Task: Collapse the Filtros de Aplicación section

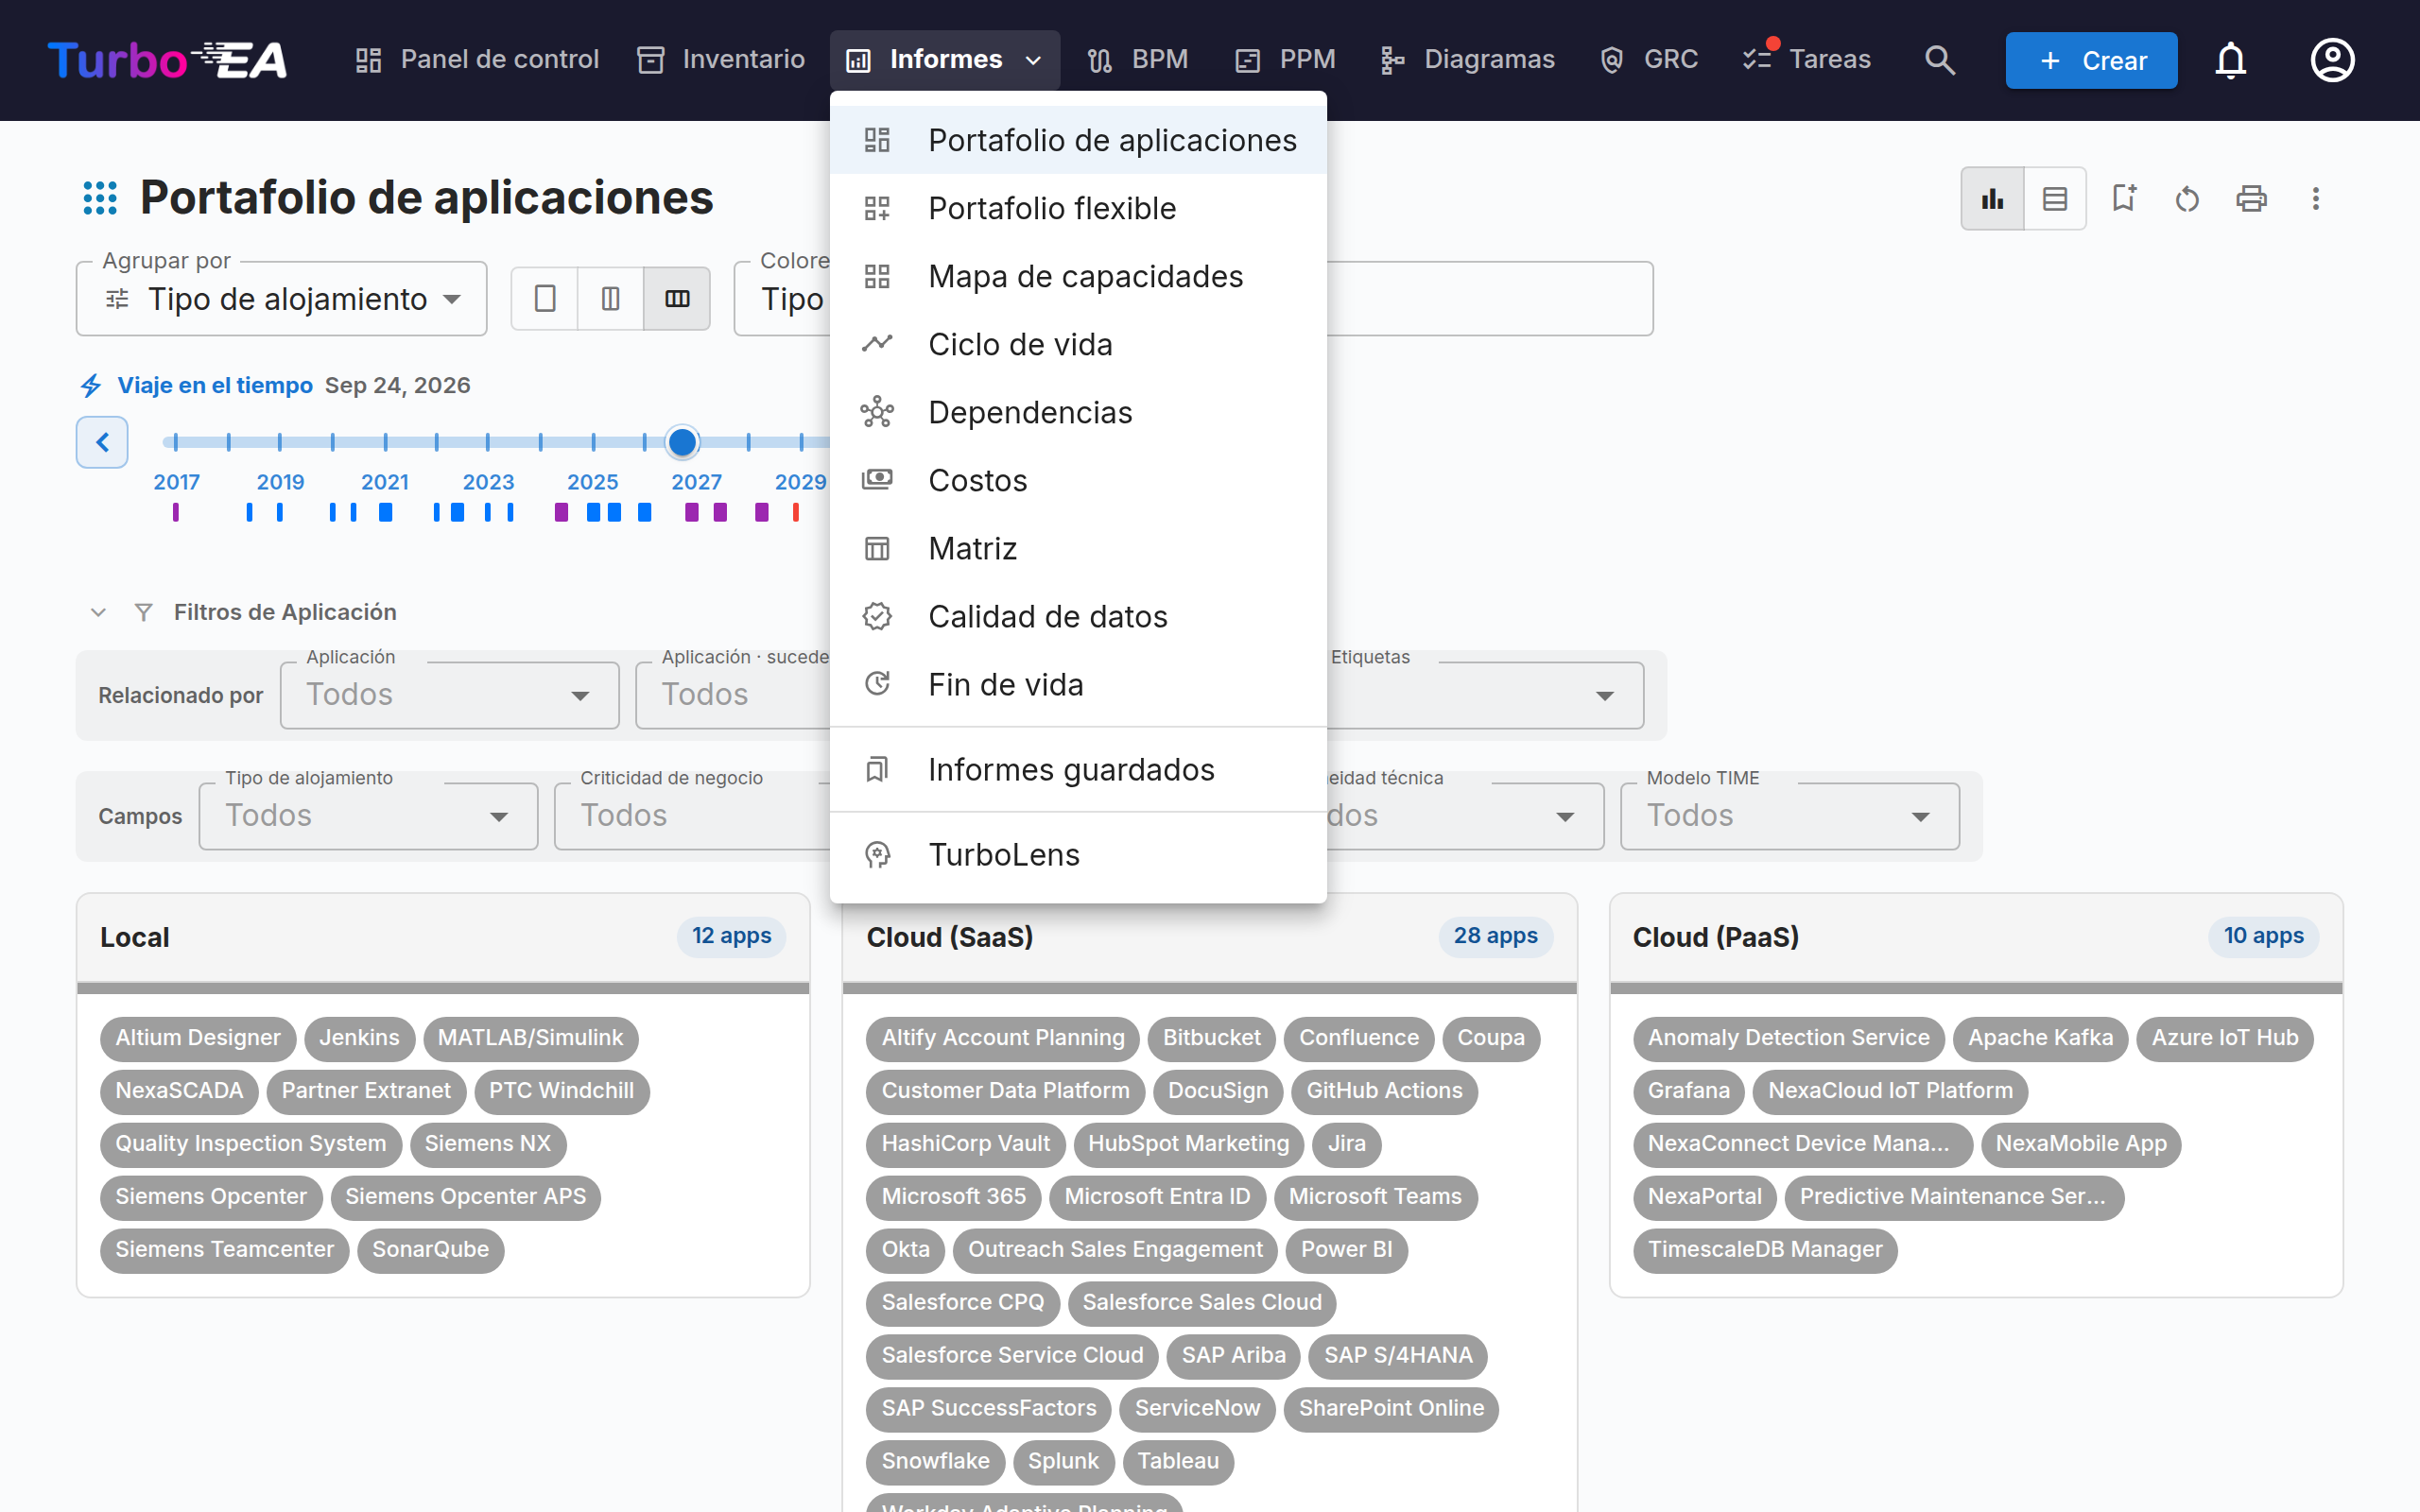Action: click(x=98, y=612)
